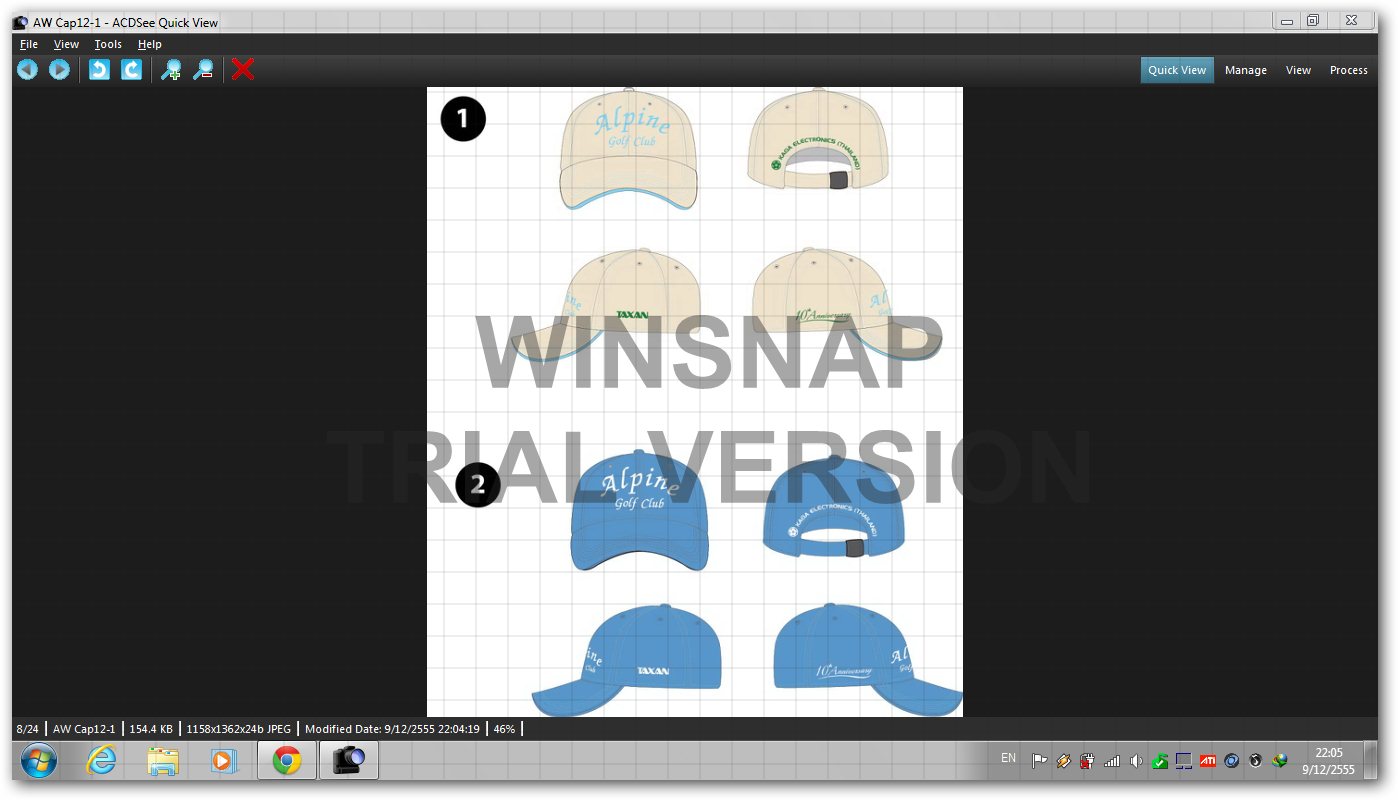
Task: Switch to Process mode
Action: point(1348,70)
